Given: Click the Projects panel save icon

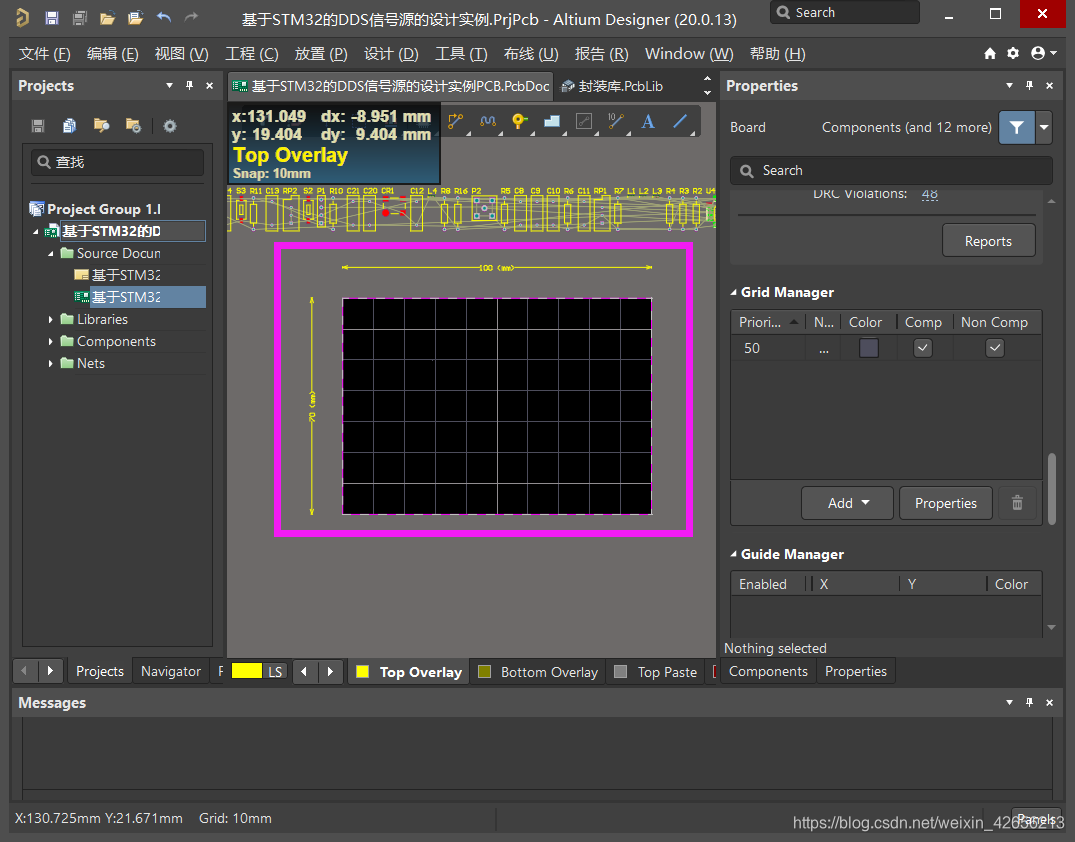Looking at the screenshot, I should tap(38, 125).
